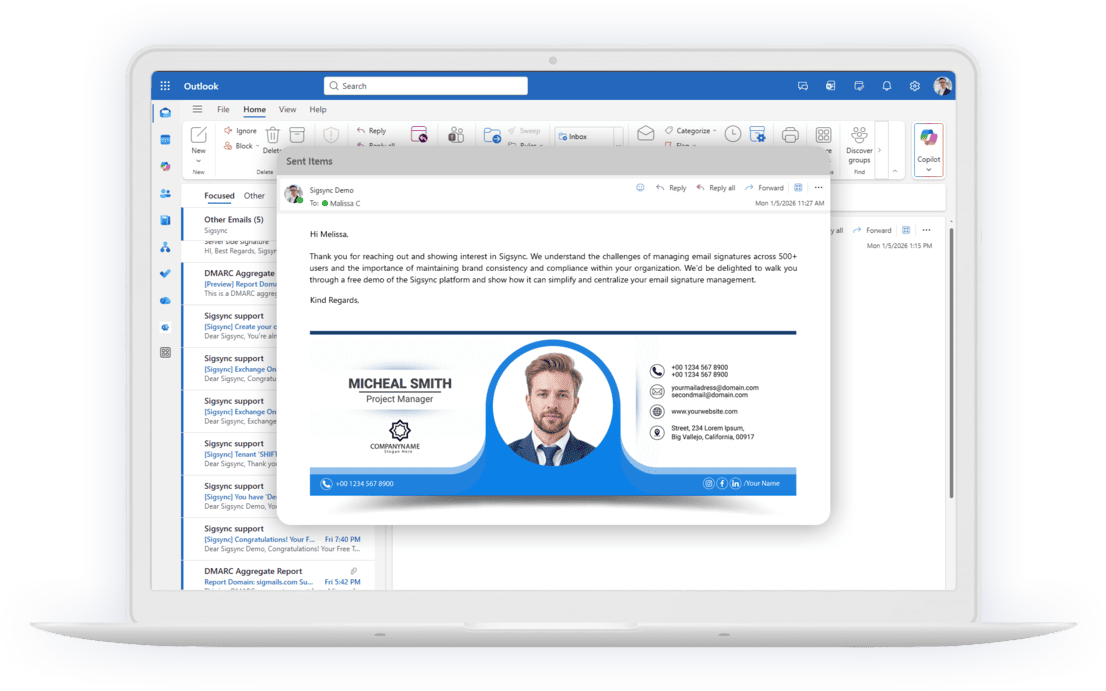Click the Move to folder icon in ribbon
Image resolution: width=1106 pixels, height=691 pixels.
coord(492,135)
